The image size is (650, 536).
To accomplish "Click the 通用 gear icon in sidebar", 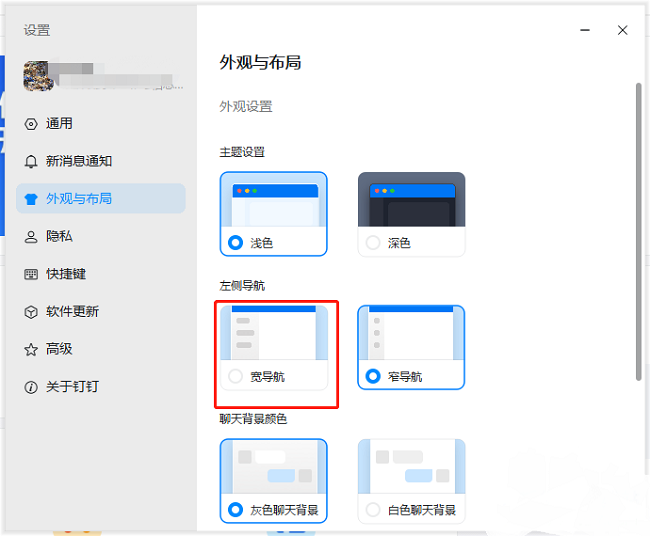I will [31, 124].
